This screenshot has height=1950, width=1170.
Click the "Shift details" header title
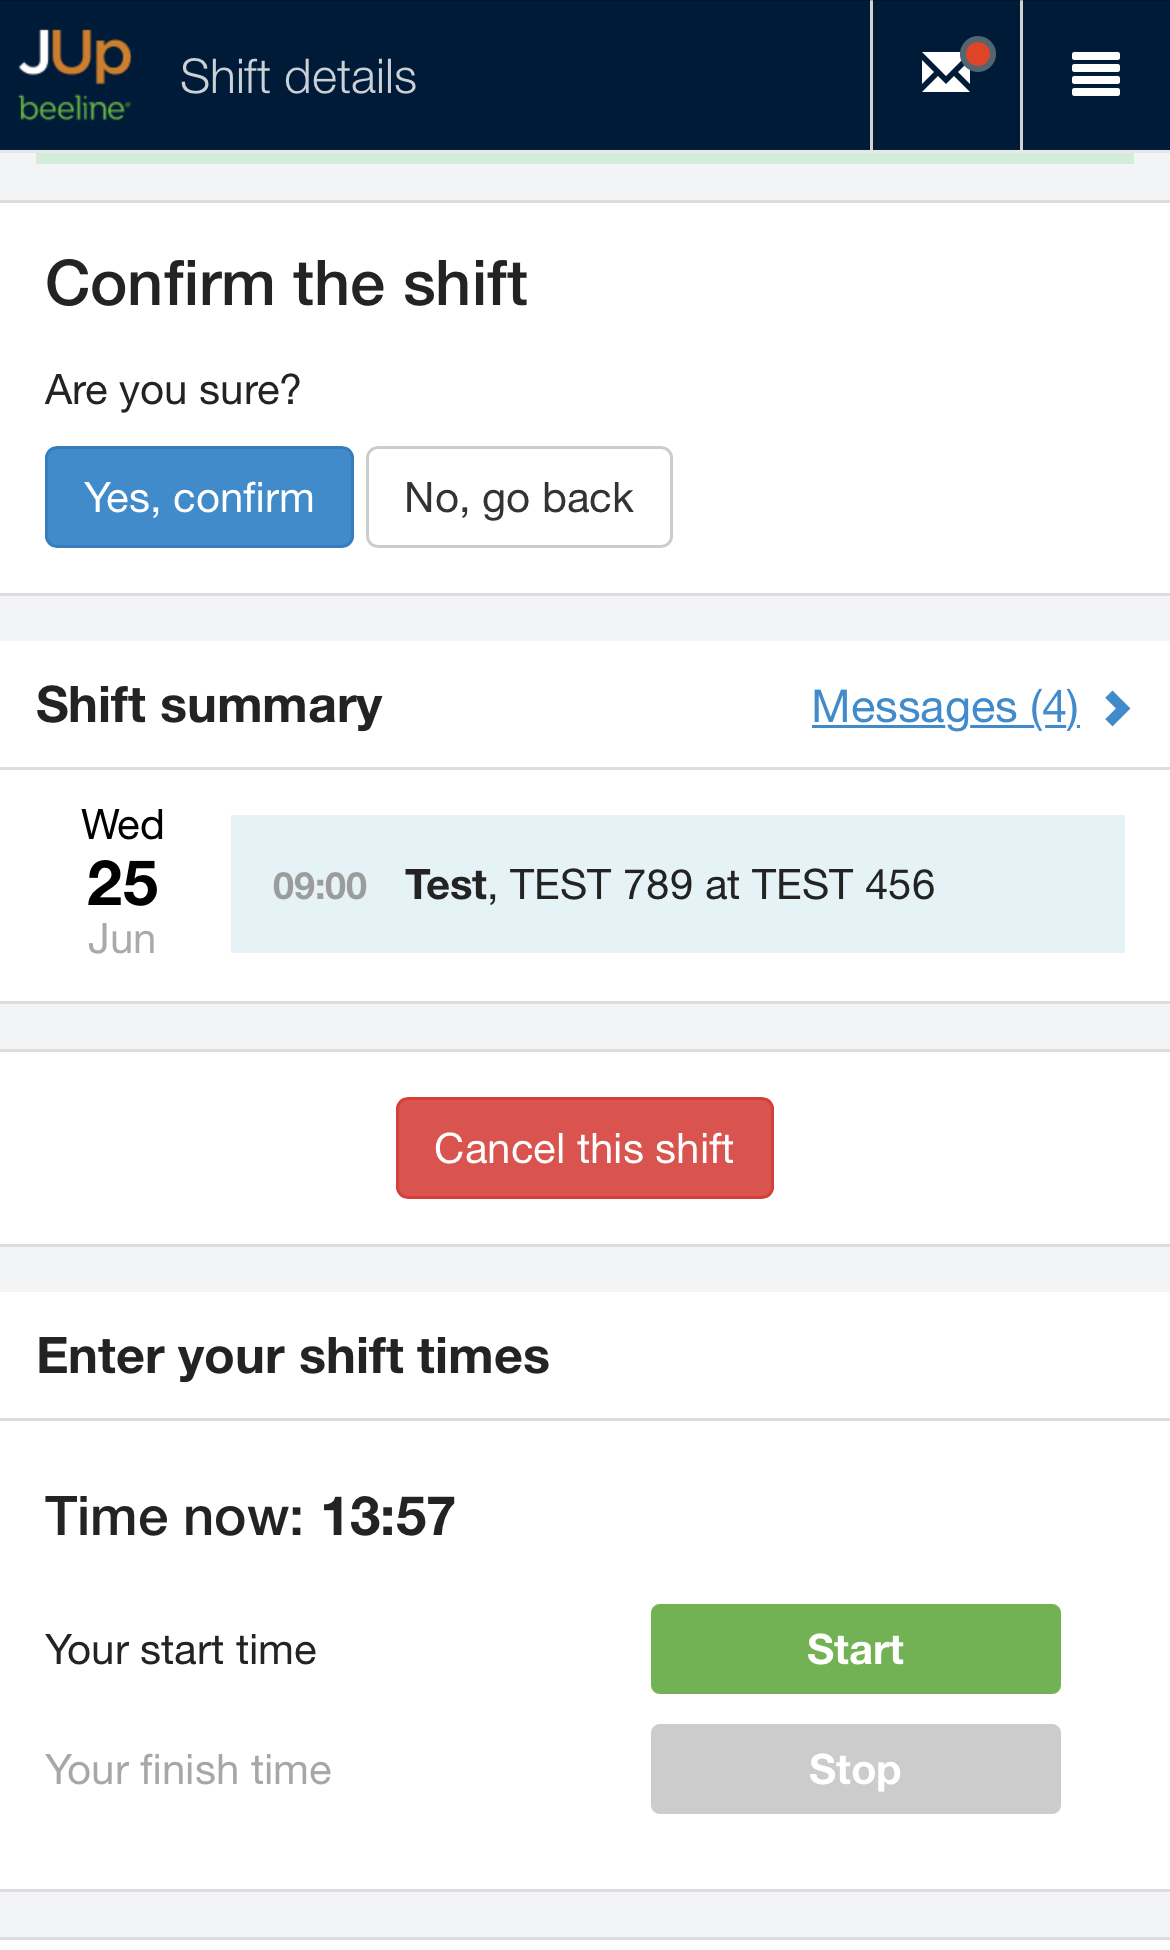pyautogui.click(x=298, y=77)
